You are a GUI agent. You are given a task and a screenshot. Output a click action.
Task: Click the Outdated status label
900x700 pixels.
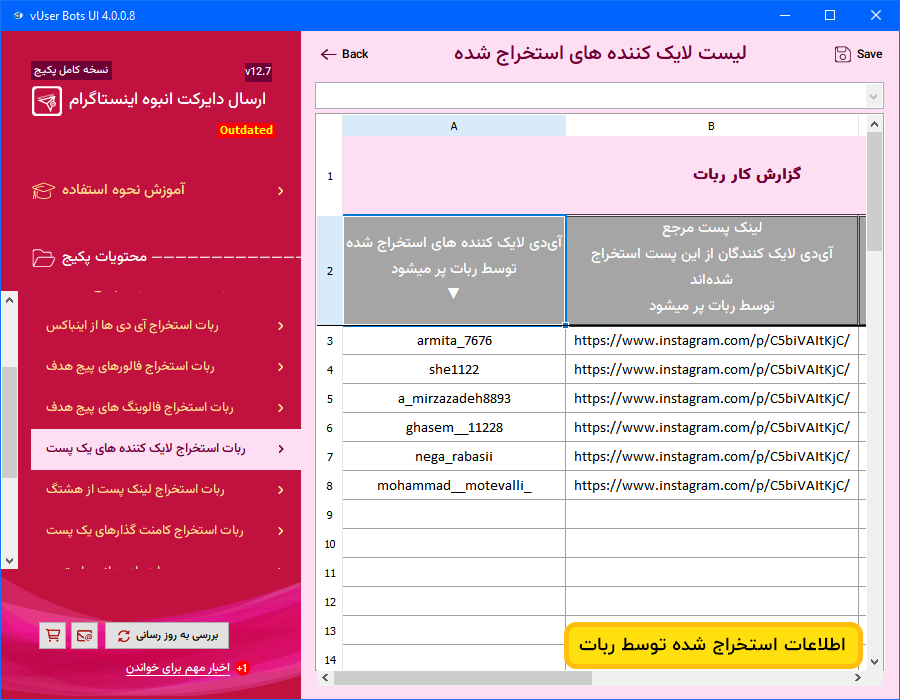[x=246, y=130]
